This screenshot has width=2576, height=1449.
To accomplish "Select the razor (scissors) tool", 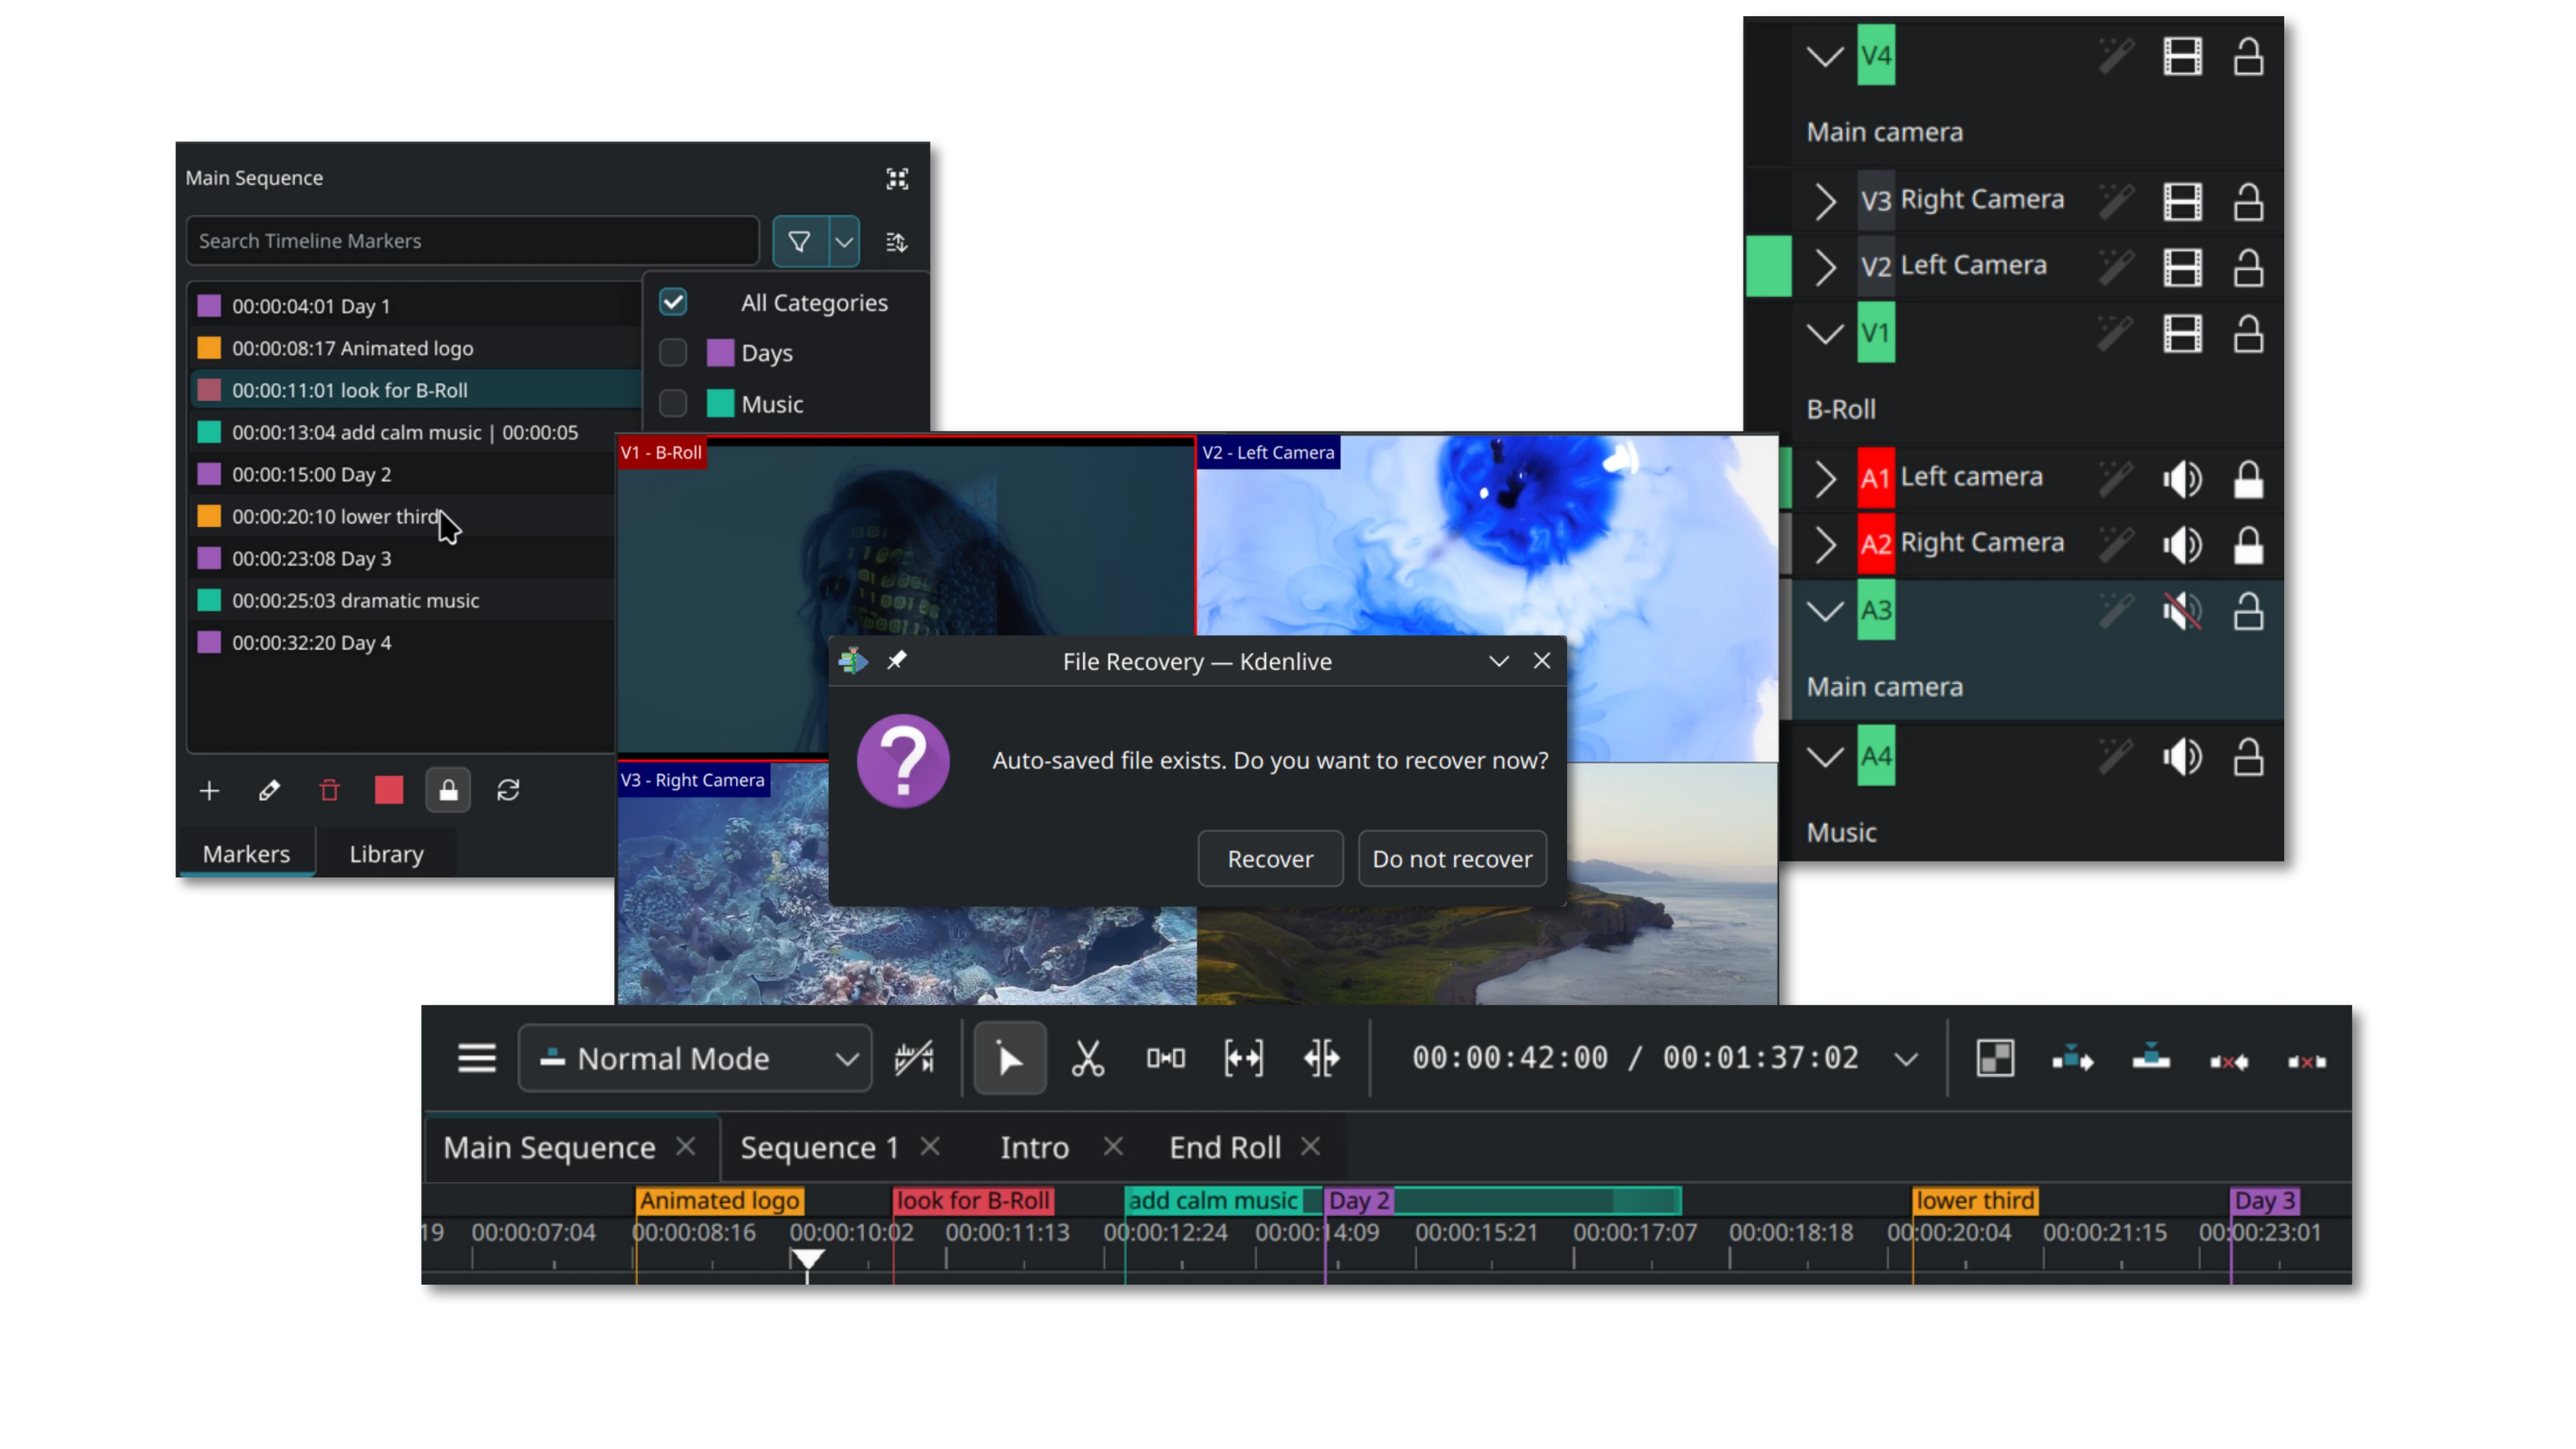I will click(1087, 1058).
